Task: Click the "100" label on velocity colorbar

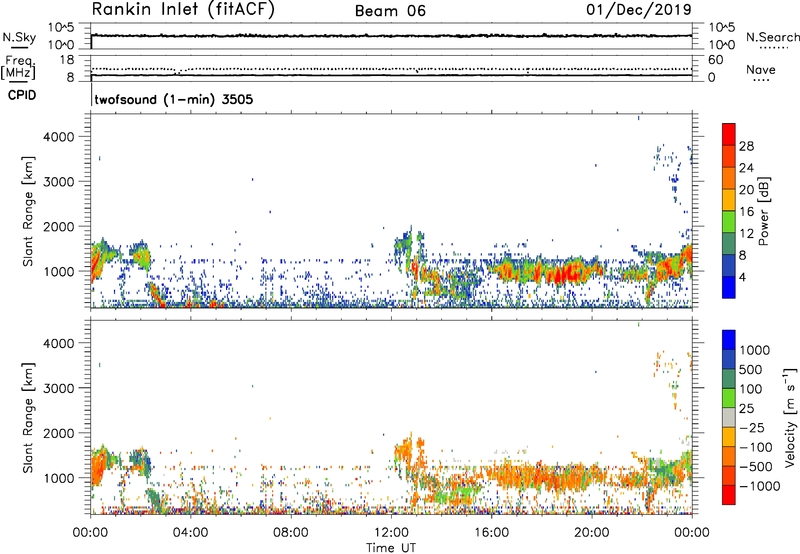Action: (x=750, y=389)
